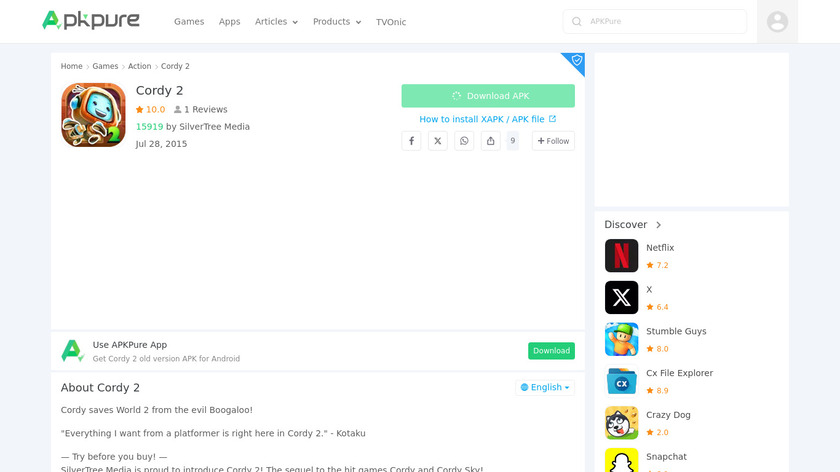Viewport: 840px width, 472px height.
Task: Go to Games in top navigation
Action: (189, 22)
